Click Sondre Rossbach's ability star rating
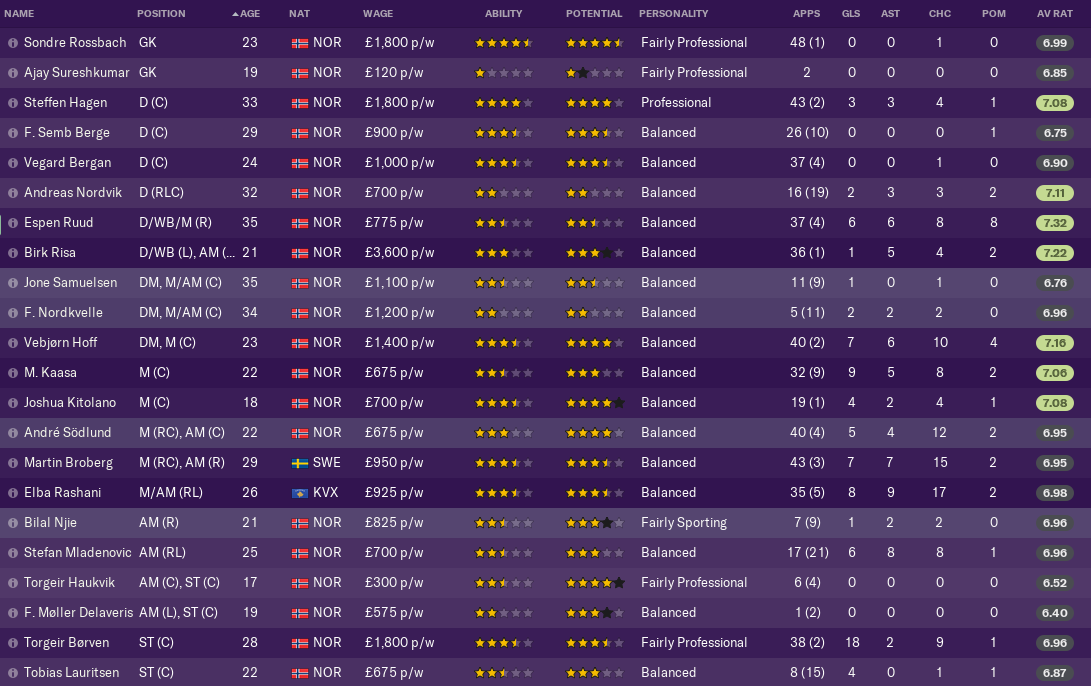The height and width of the screenshot is (686, 1091). 504,43
